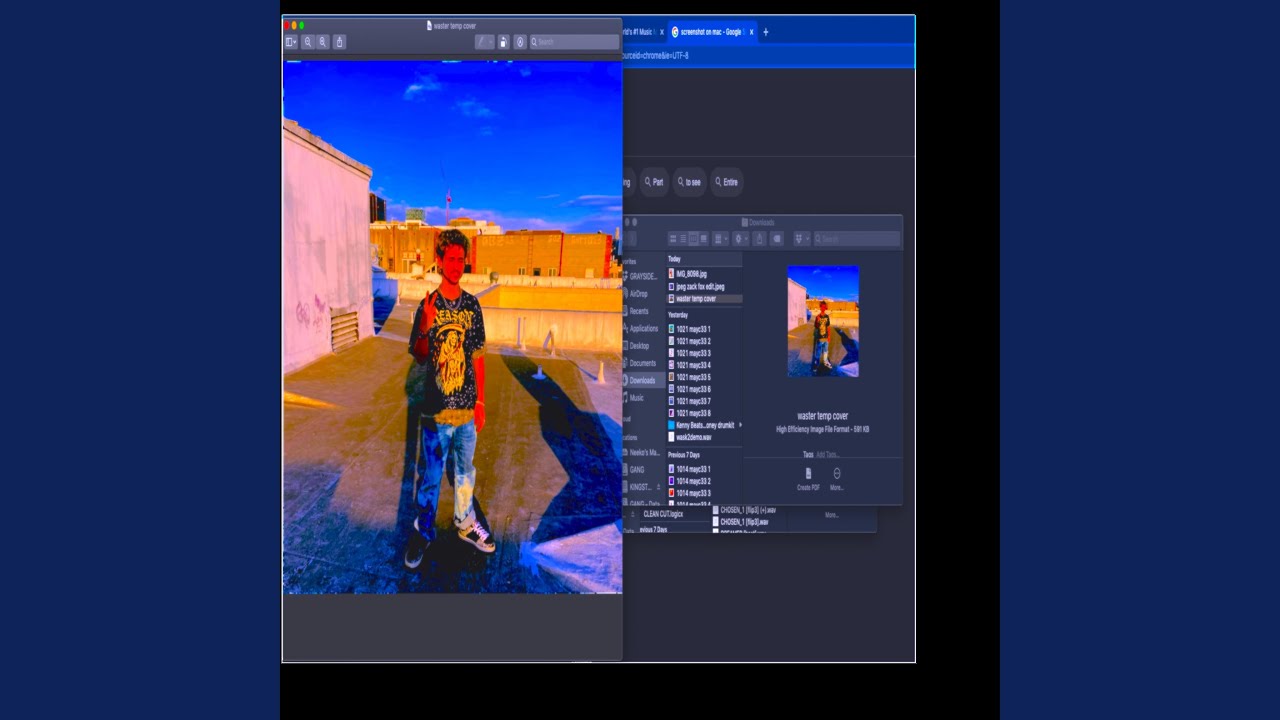The image size is (1280, 720).
Task: Select list view in Finder toolbar
Action: coord(683,239)
